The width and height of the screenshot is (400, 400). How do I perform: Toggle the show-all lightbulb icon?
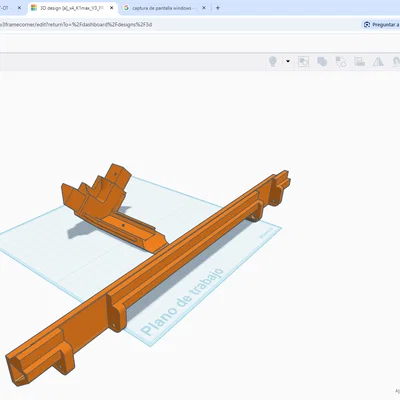273,62
